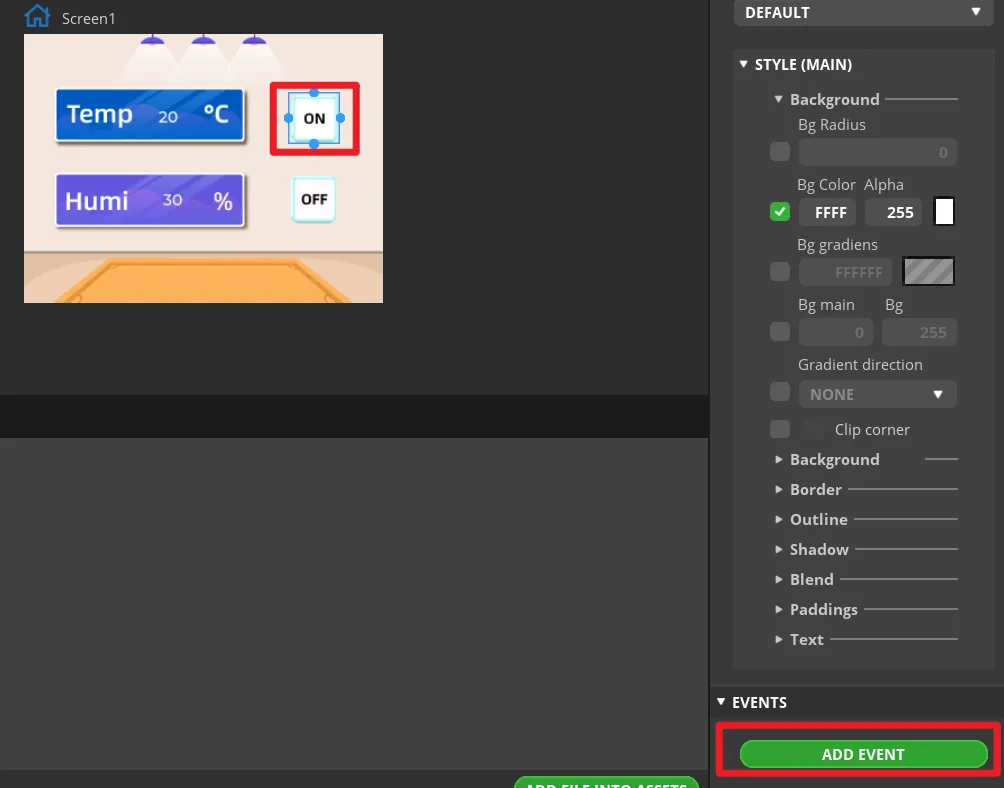Screen dimensions: 1004x788
Task: Expand the Shadow style section
Action: coord(818,549)
